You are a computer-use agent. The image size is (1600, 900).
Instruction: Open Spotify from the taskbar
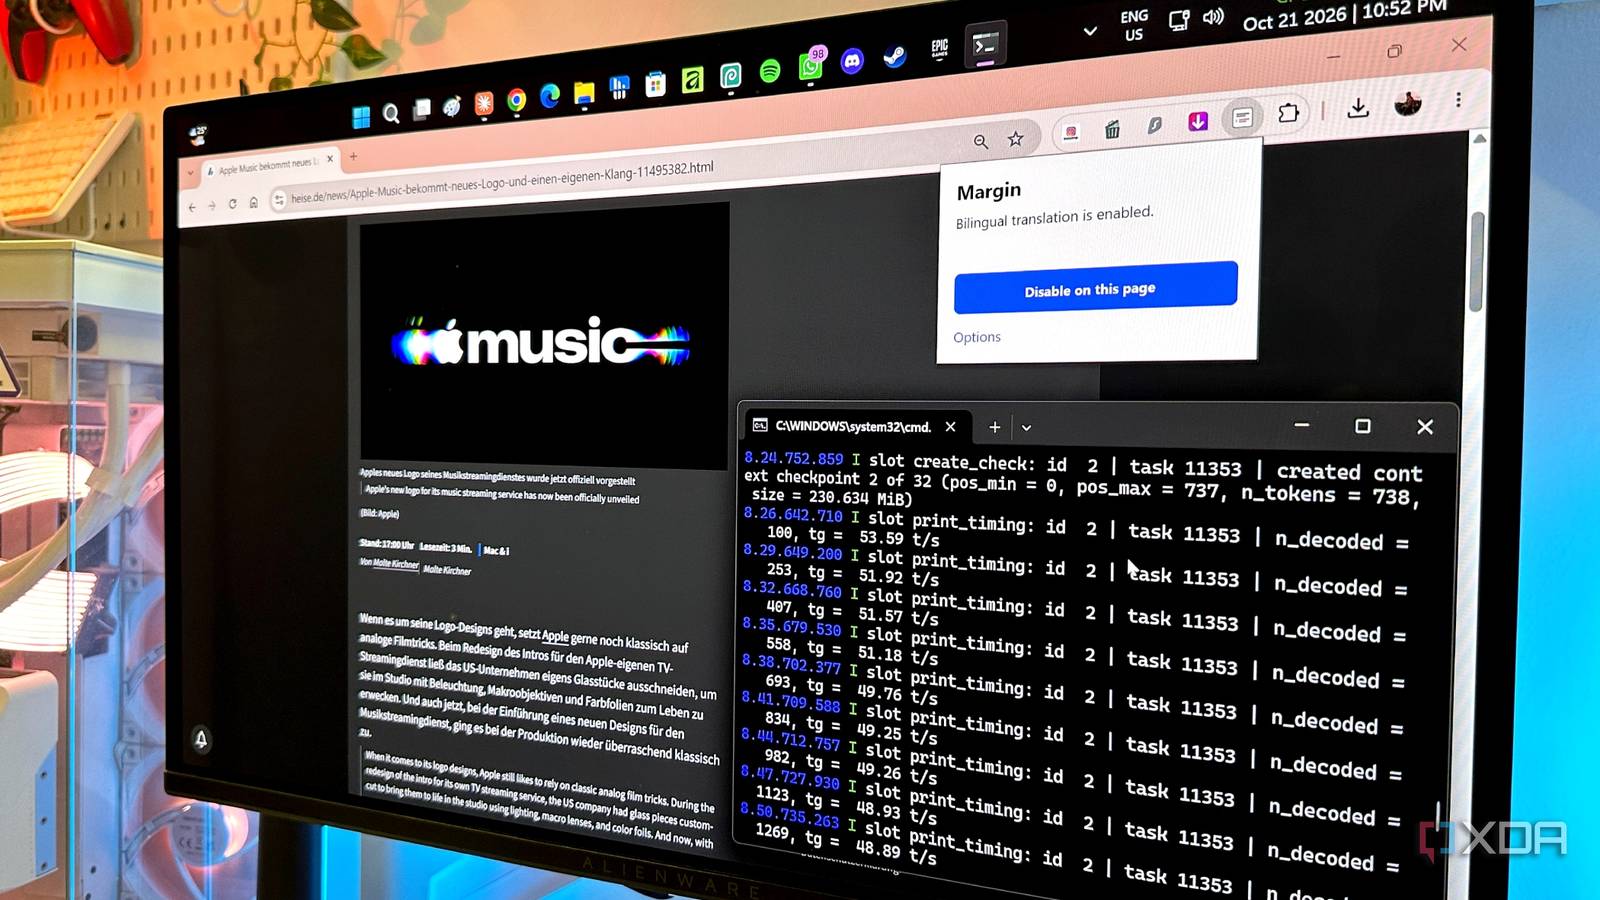pyautogui.click(x=770, y=71)
